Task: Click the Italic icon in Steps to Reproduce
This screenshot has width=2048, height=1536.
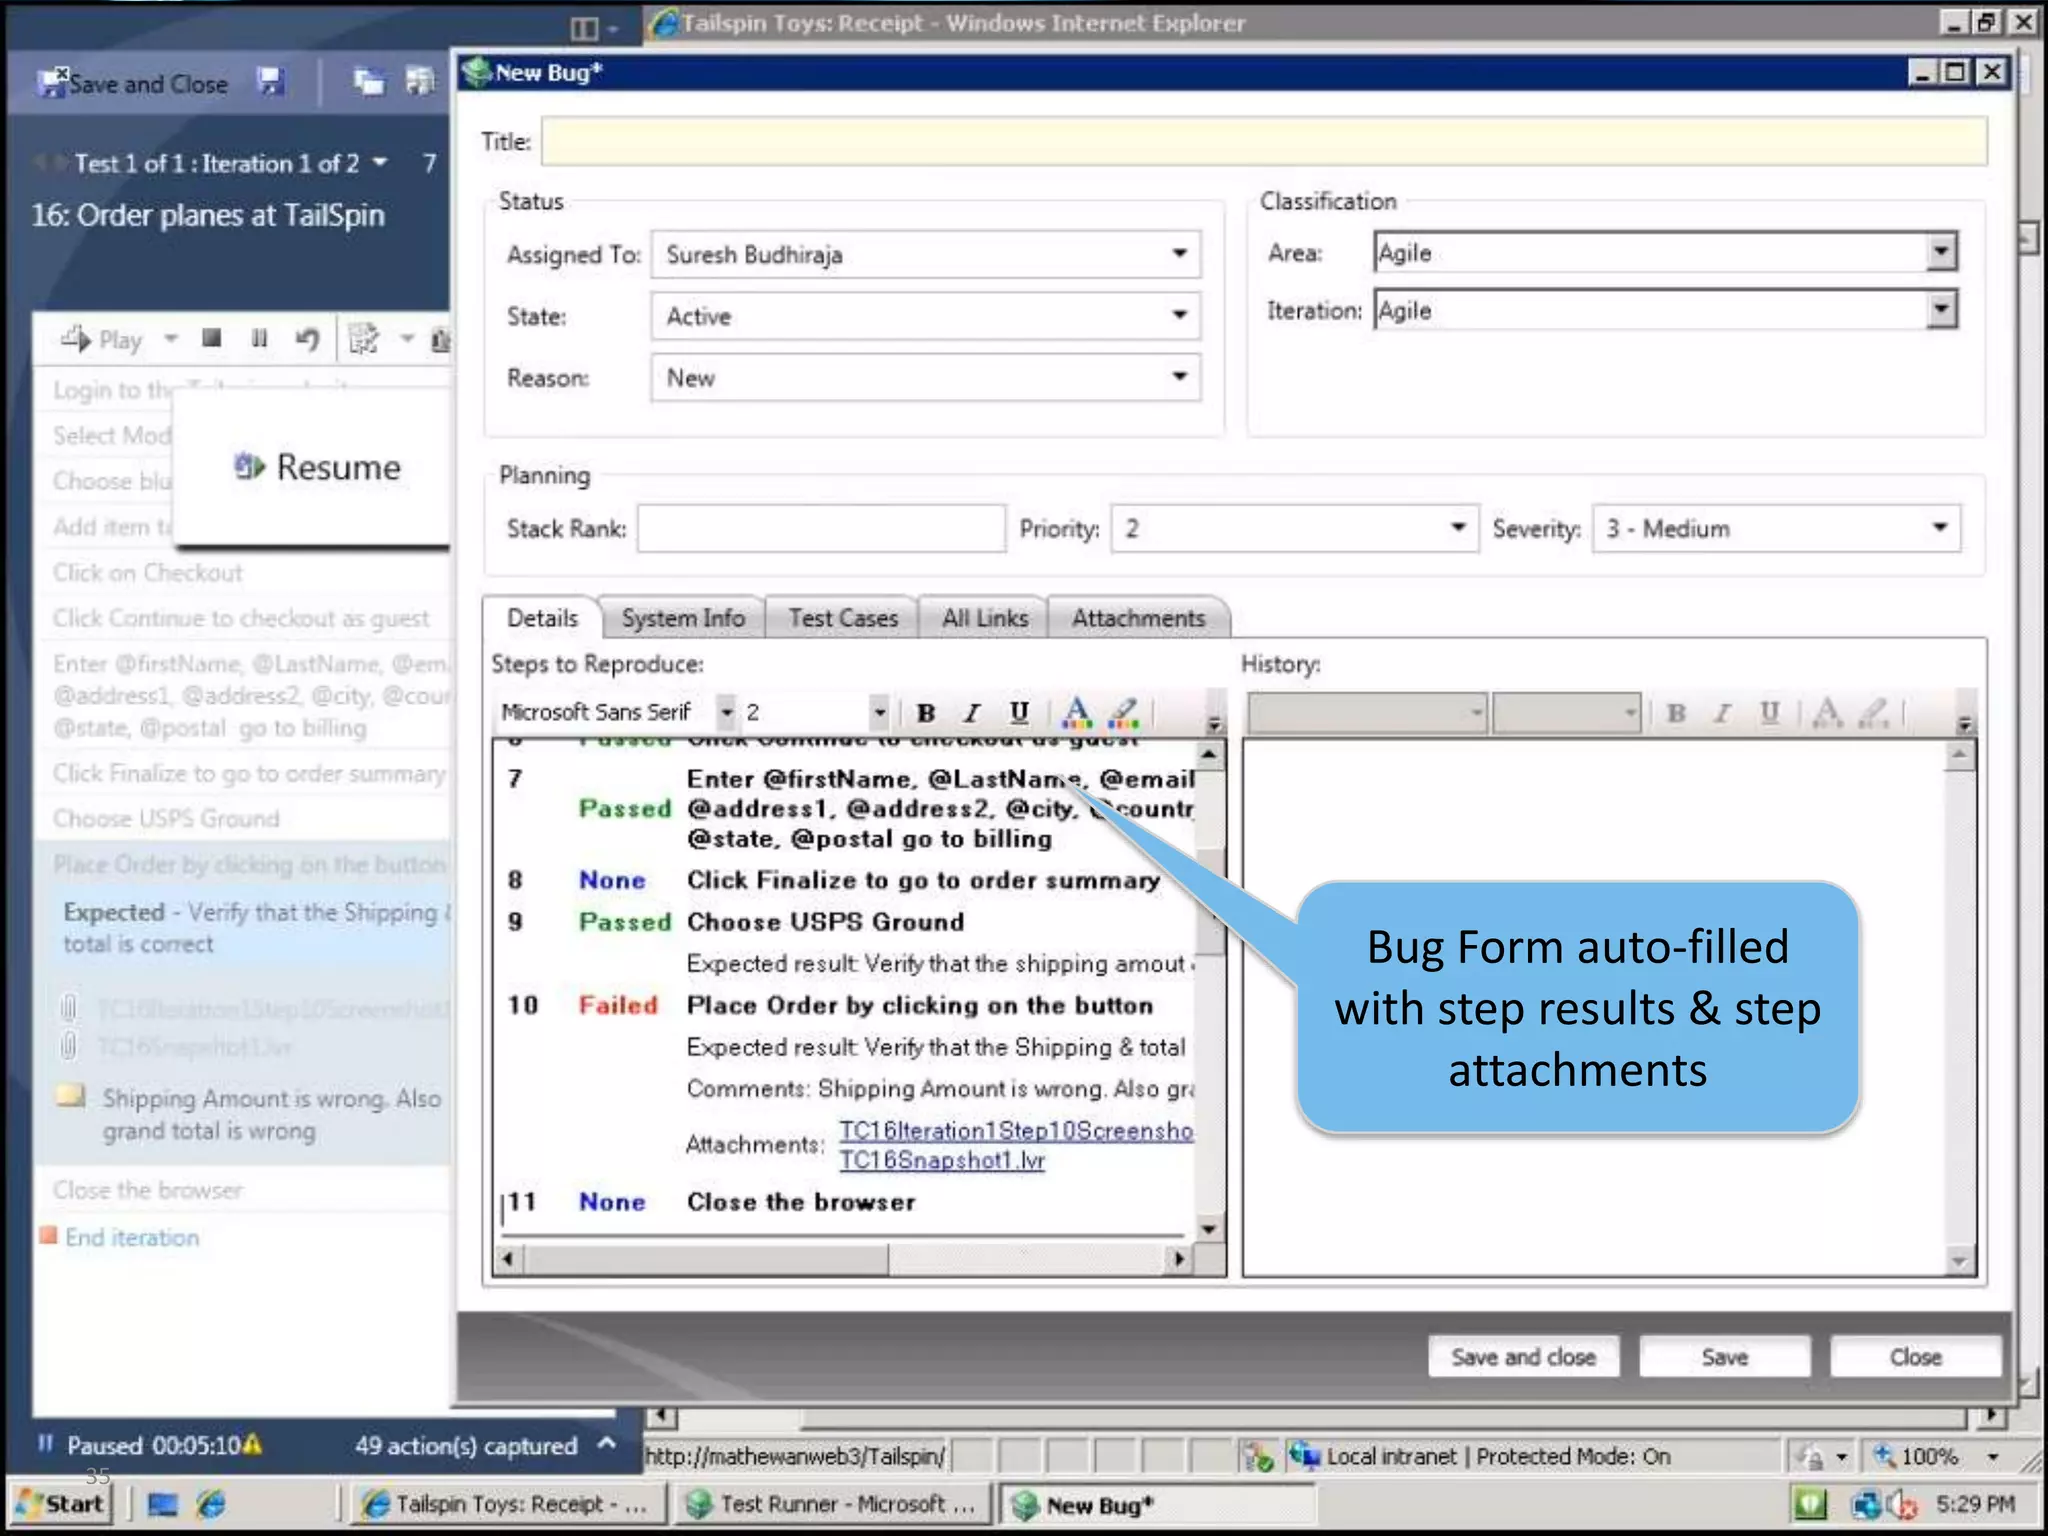Action: [x=971, y=713]
